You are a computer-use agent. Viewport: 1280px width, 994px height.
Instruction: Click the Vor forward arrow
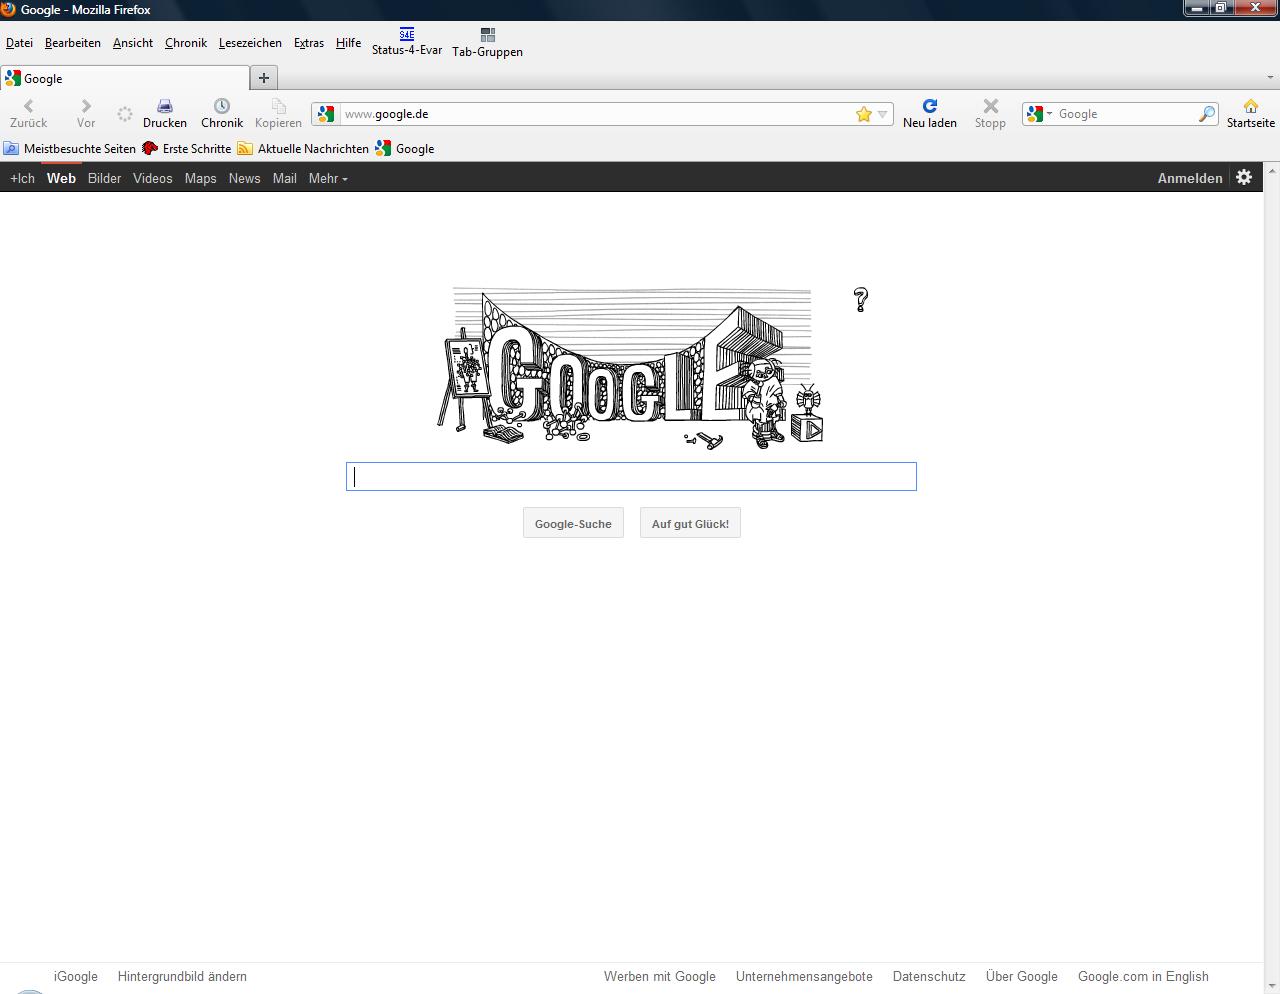(86, 105)
